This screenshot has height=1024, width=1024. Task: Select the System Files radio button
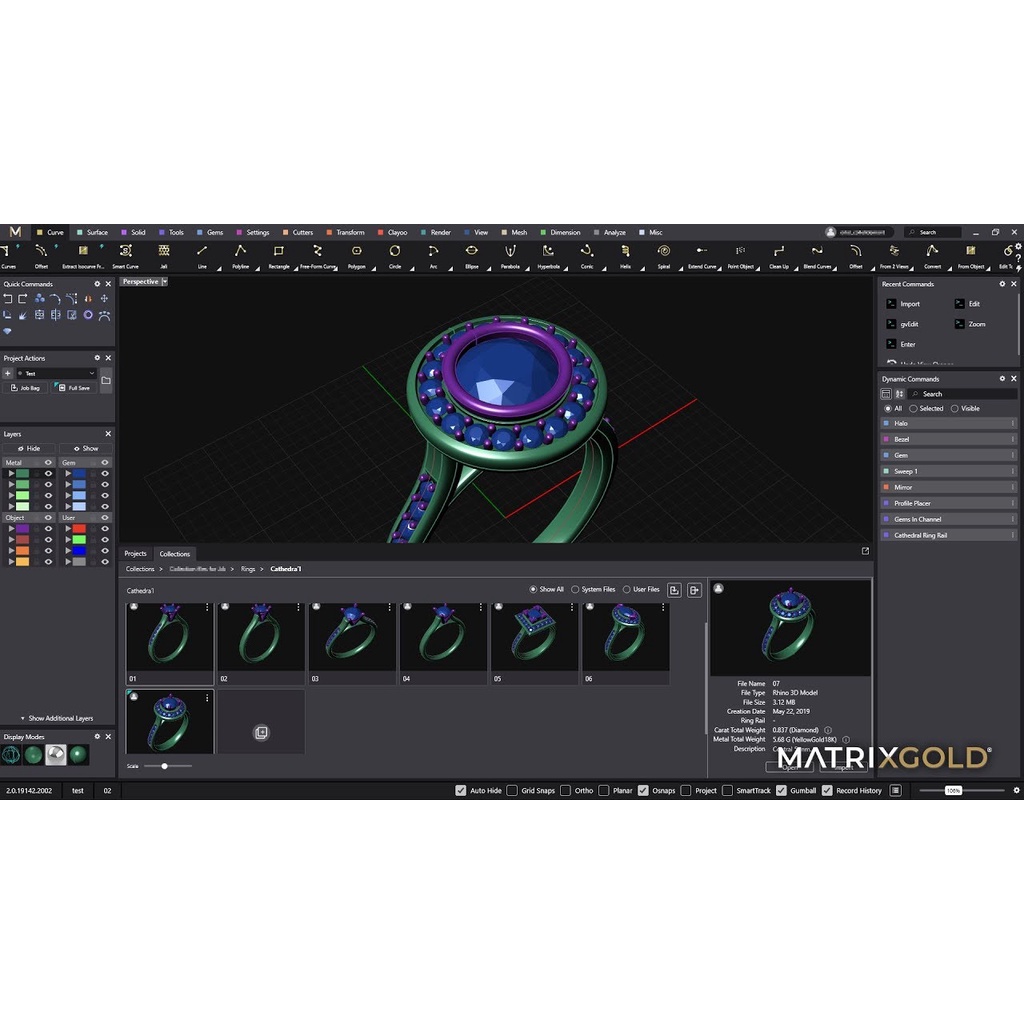(575, 589)
